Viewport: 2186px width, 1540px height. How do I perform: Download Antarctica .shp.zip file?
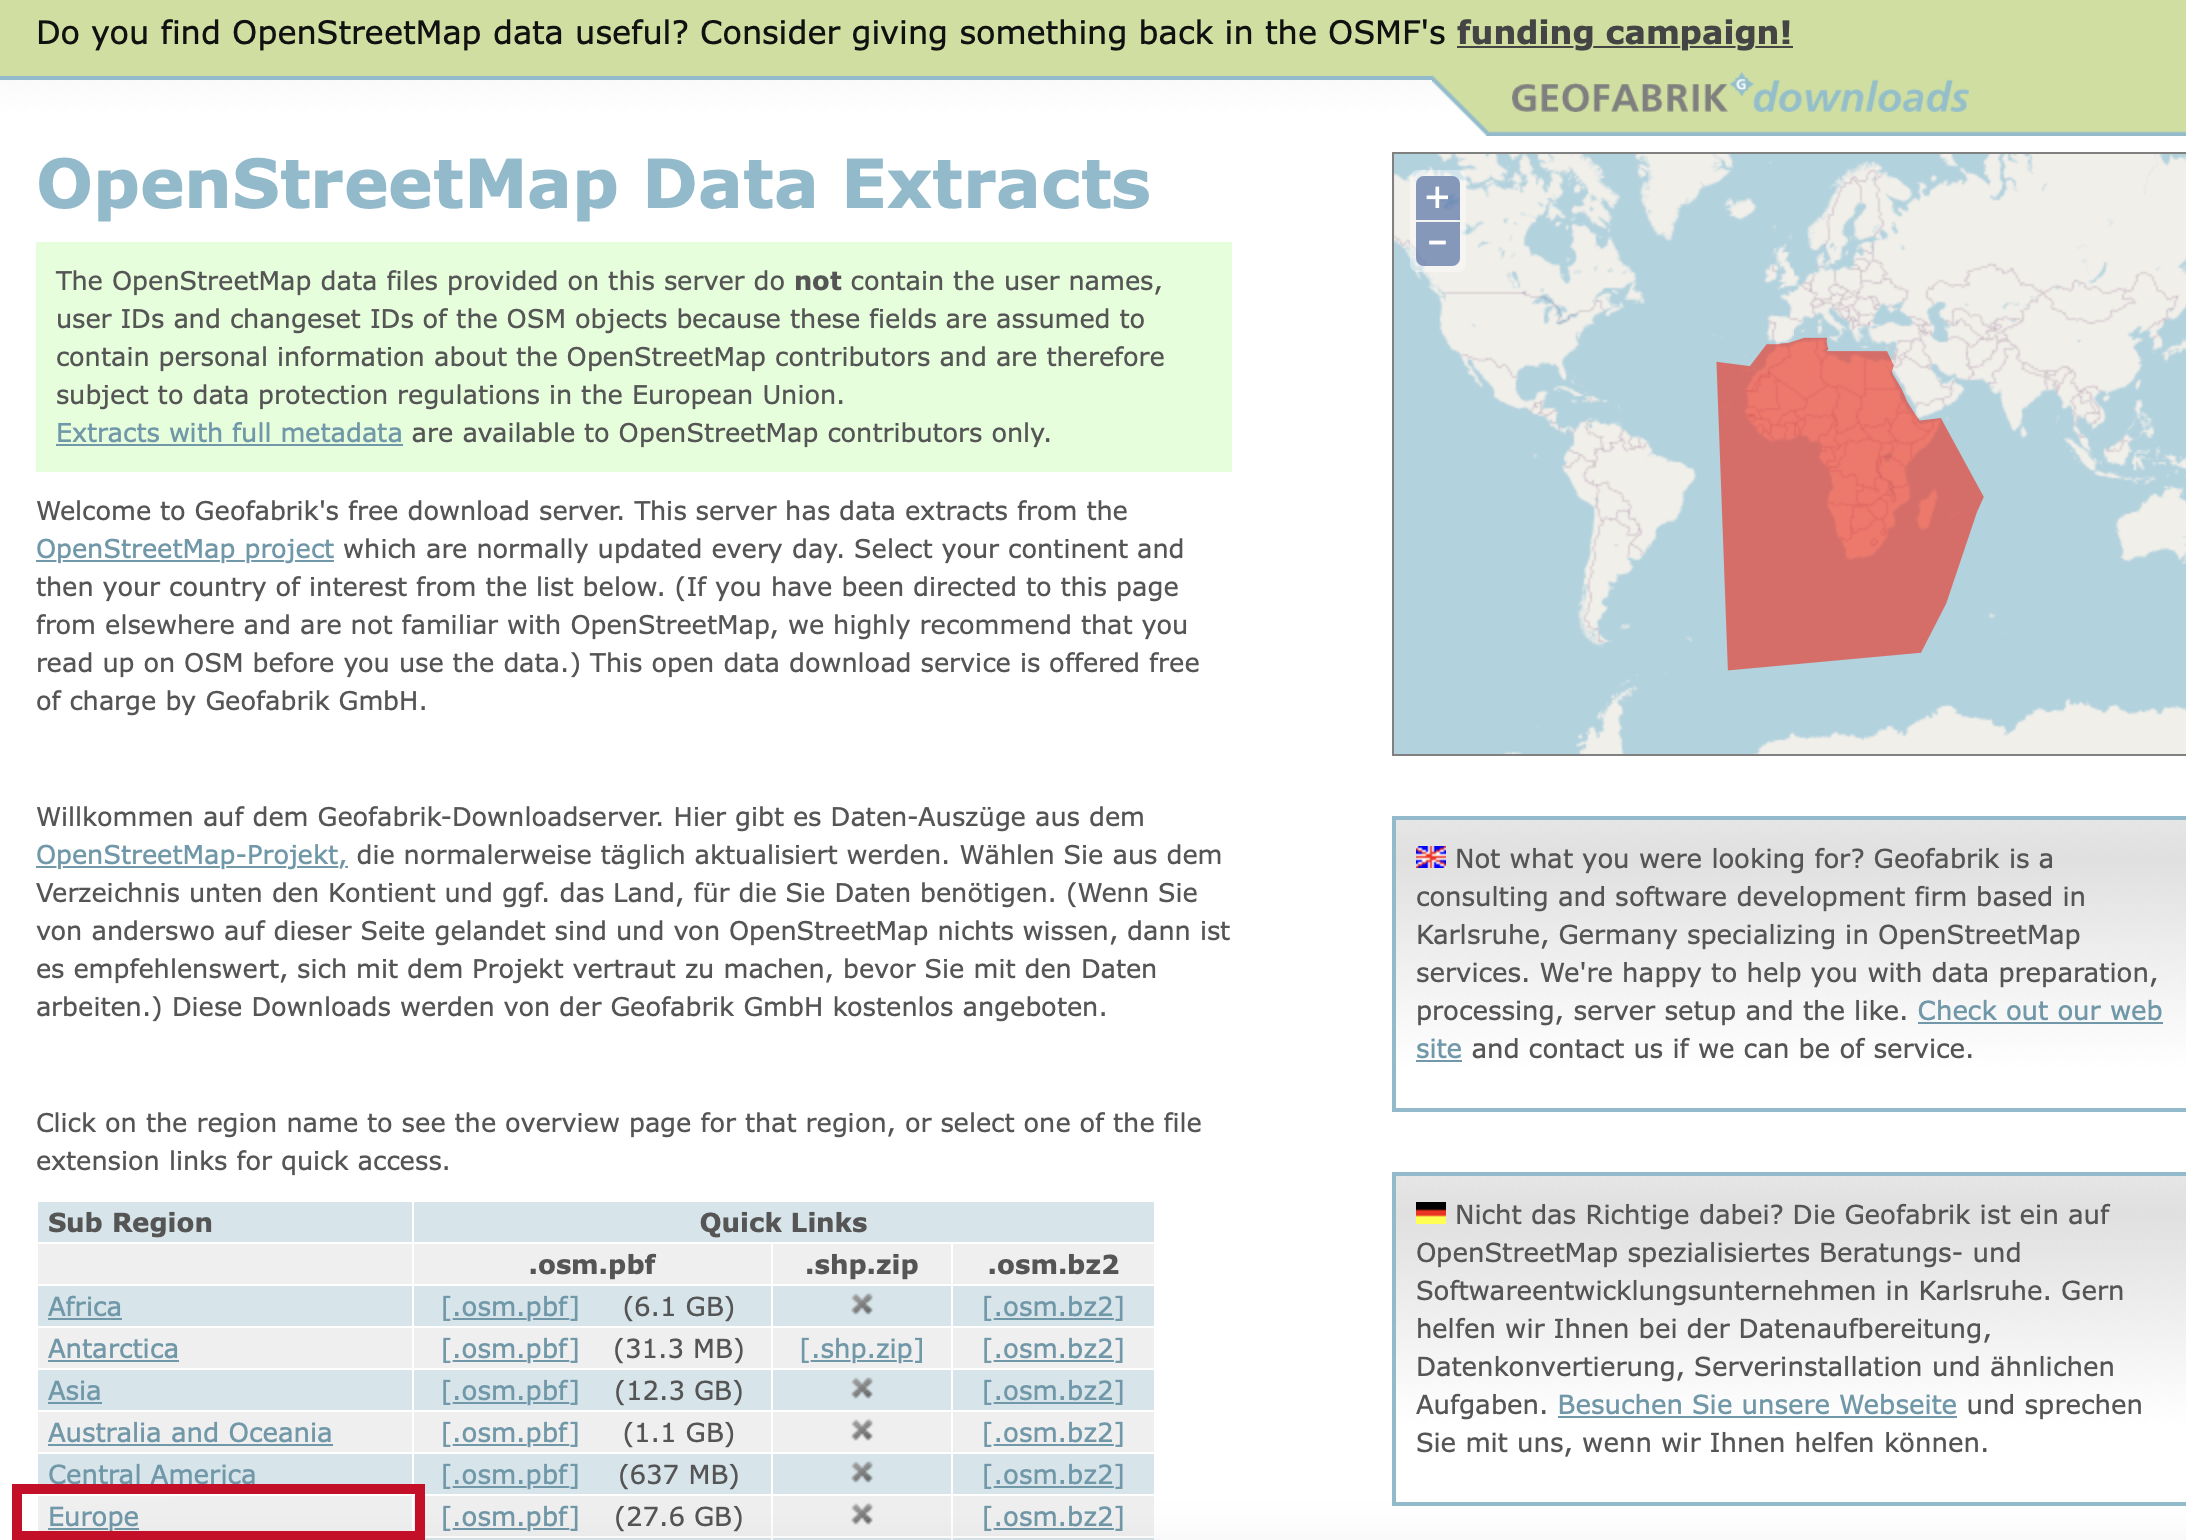pos(861,1349)
